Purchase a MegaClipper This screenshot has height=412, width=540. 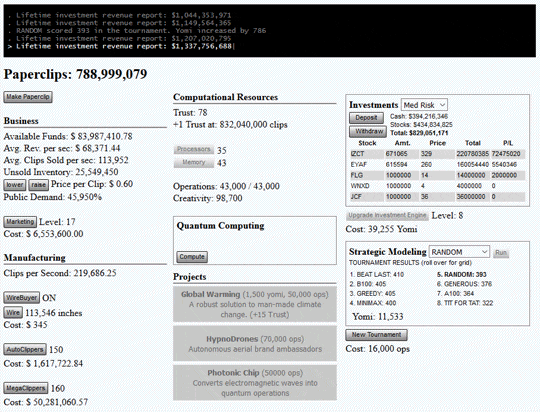pyautogui.click(x=26, y=388)
